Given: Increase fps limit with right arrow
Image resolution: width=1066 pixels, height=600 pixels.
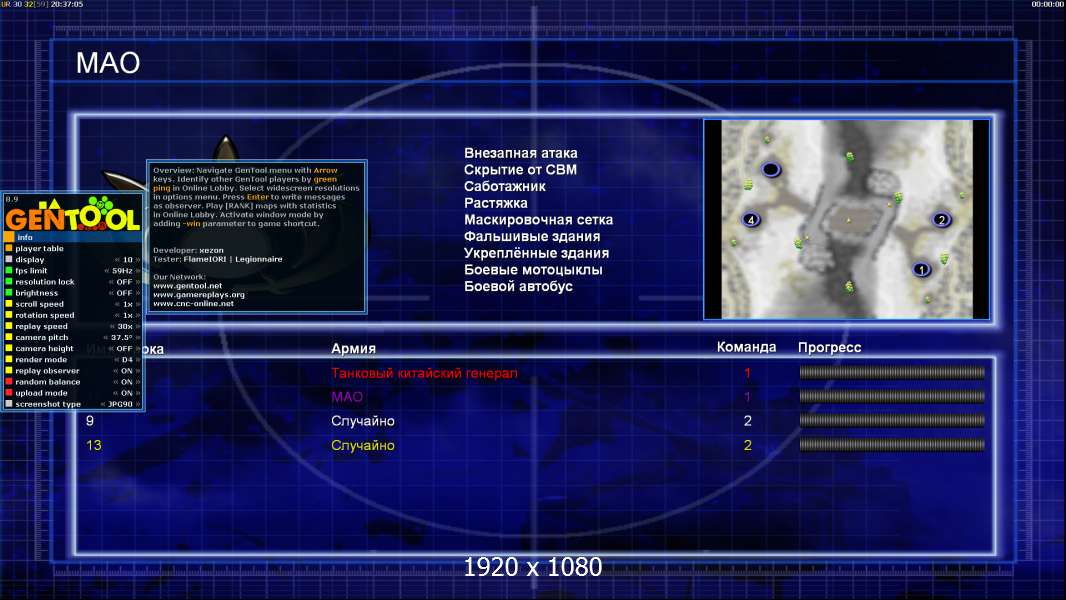Looking at the screenshot, I should pyautogui.click(x=138, y=270).
